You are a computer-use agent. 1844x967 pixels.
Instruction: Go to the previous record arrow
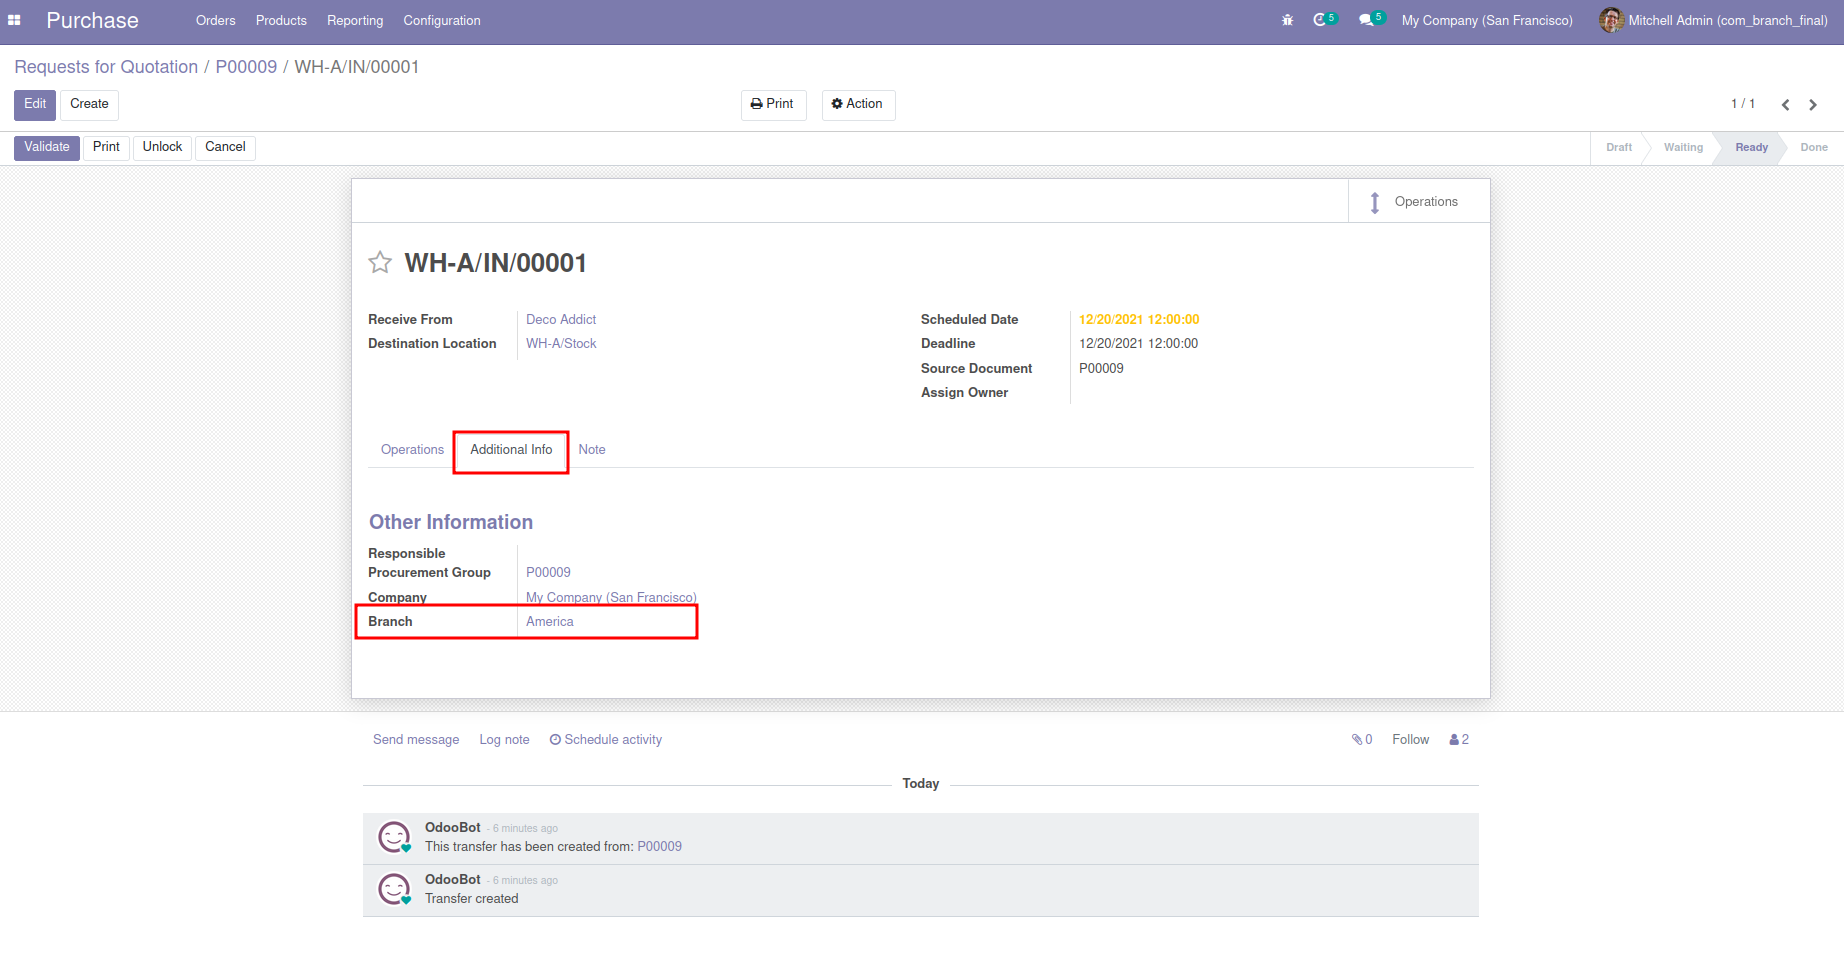click(1785, 105)
